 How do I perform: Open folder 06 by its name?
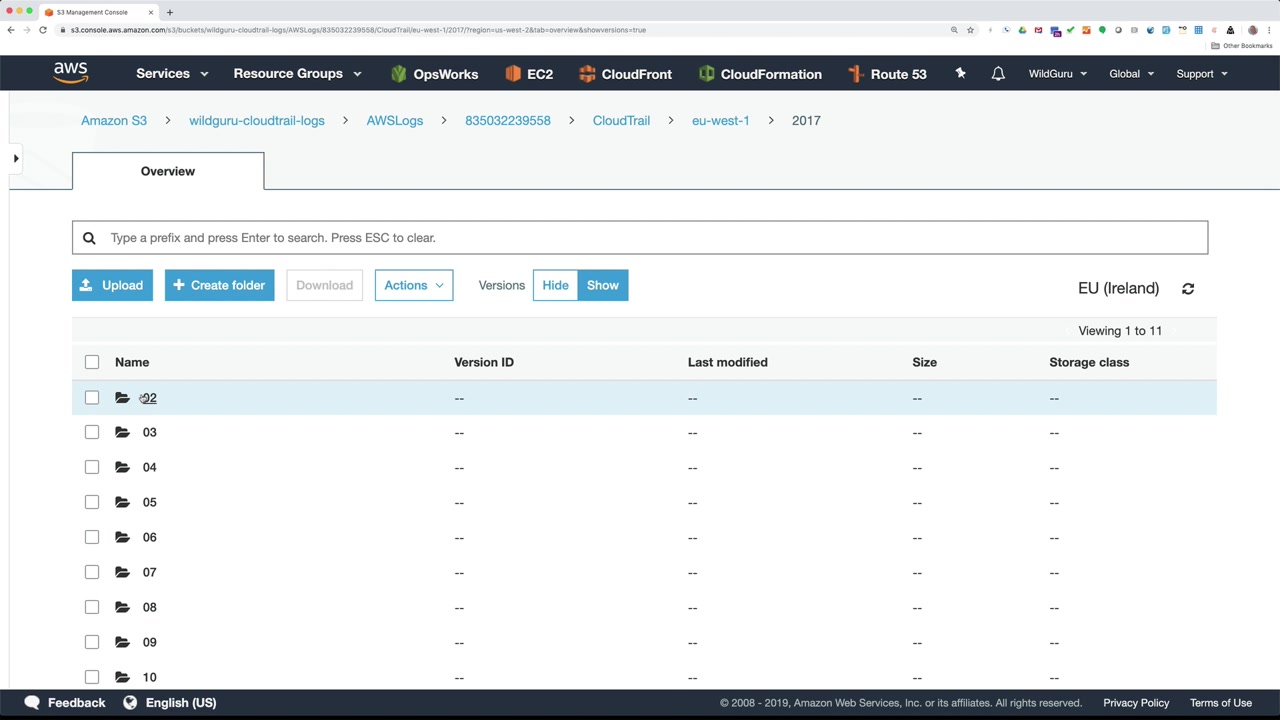[150, 537]
